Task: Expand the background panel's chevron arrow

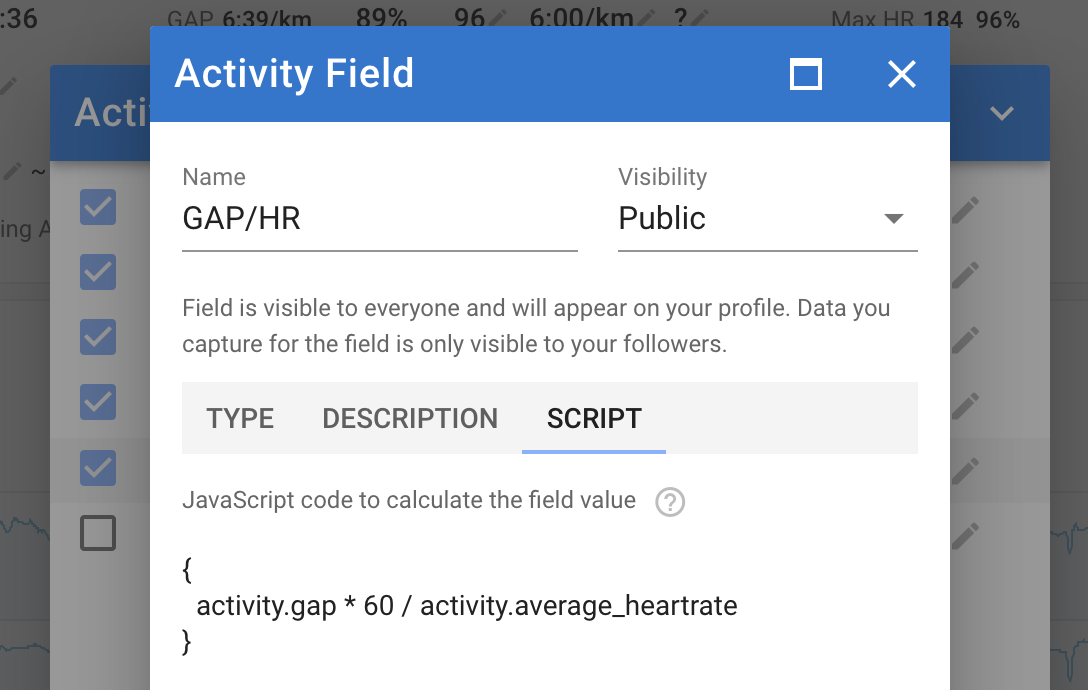Action: (1001, 112)
